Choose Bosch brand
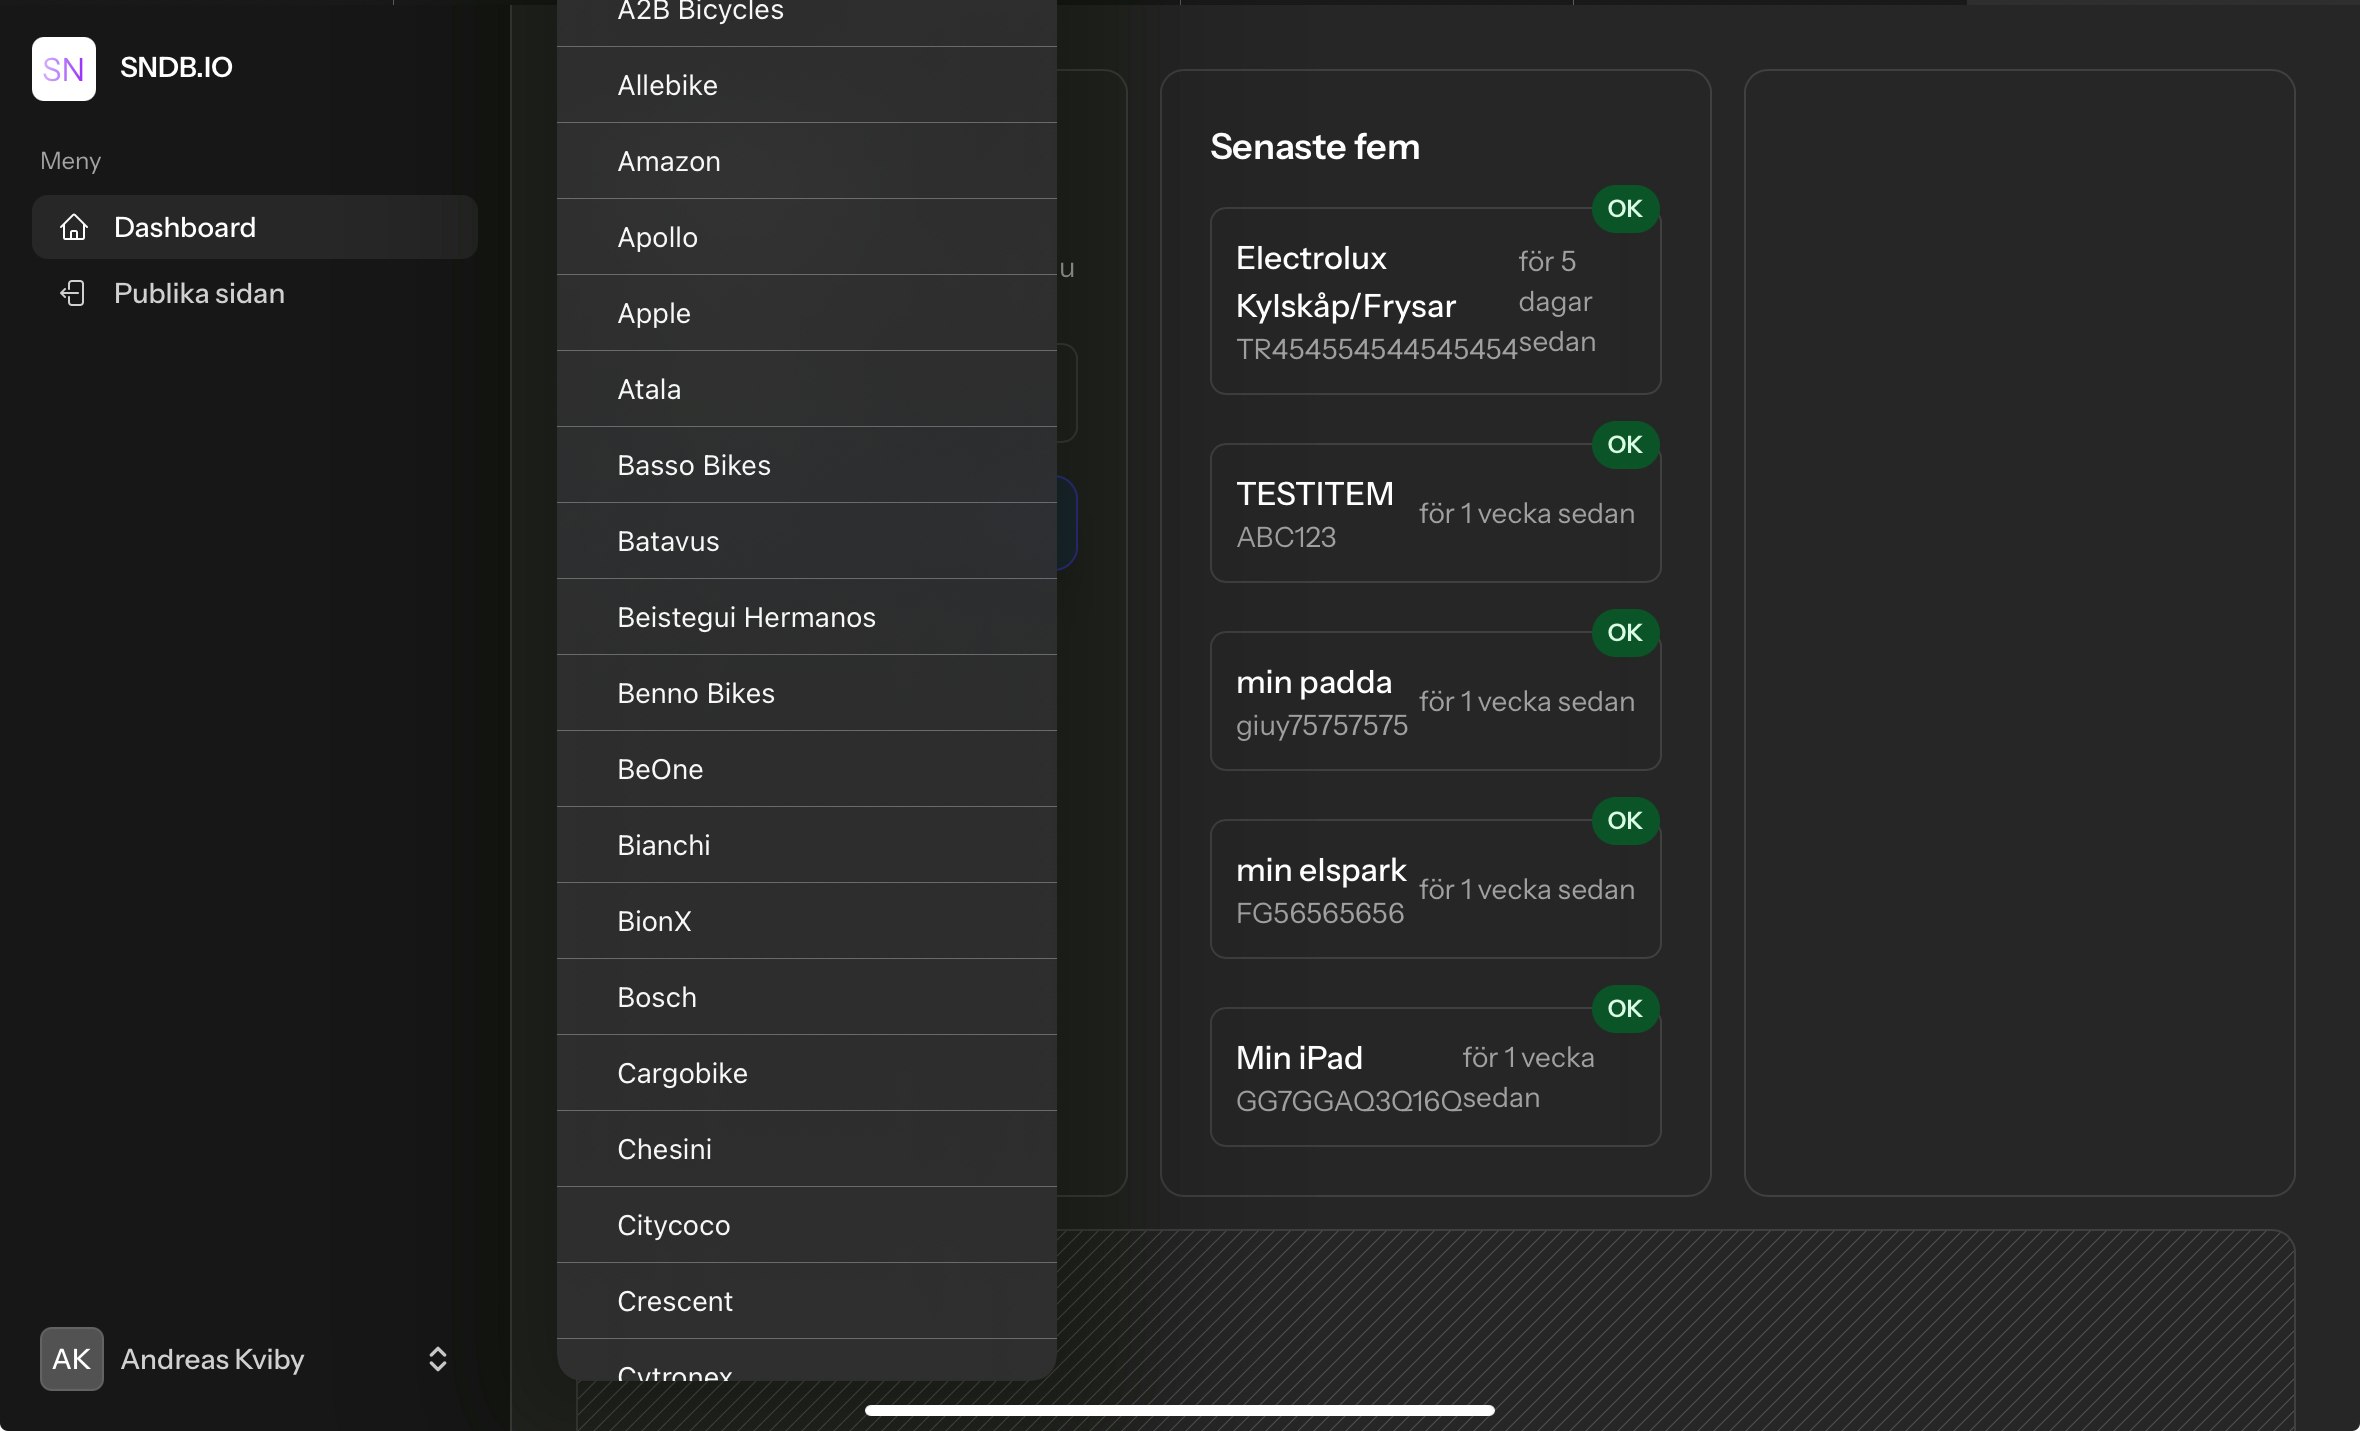Viewport: 2360px width, 1431px height. coord(807,997)
